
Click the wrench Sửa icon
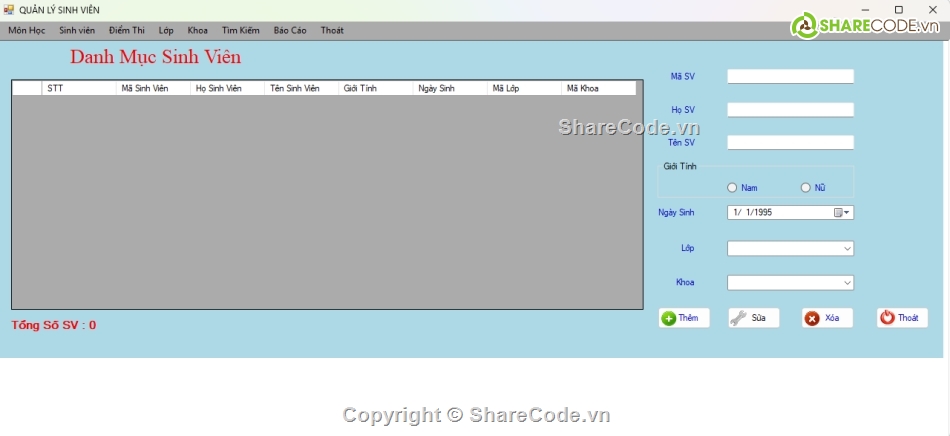point(738,318)
